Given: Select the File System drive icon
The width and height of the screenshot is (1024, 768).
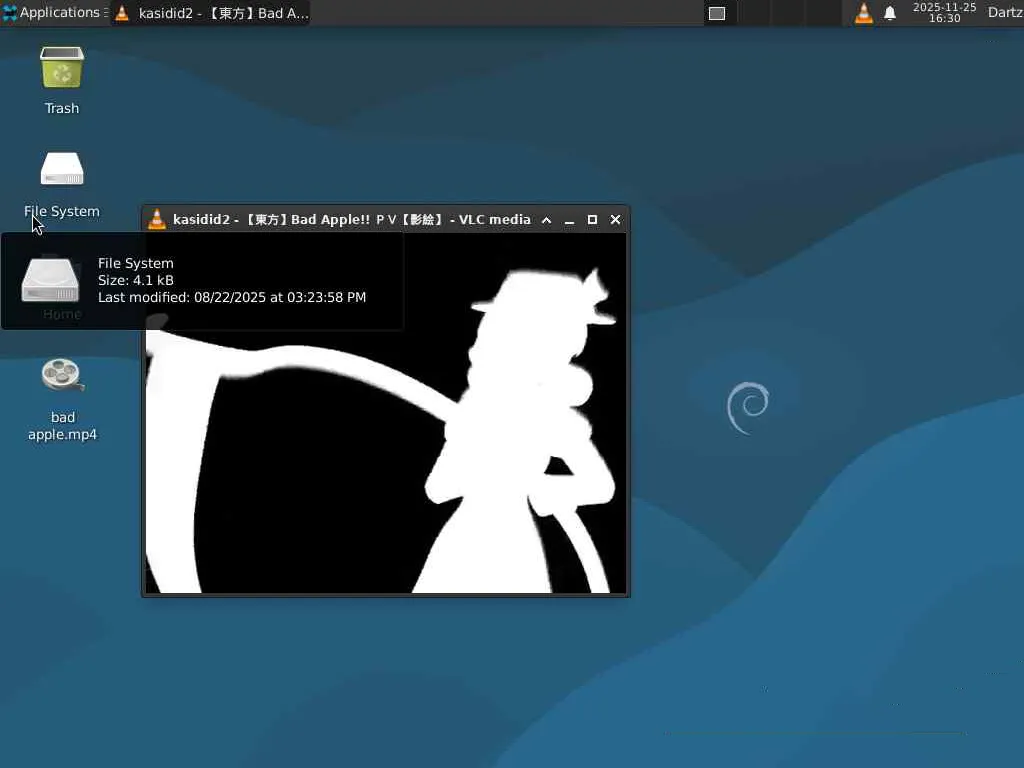Looking at the screenshot, I should point(62,169).
